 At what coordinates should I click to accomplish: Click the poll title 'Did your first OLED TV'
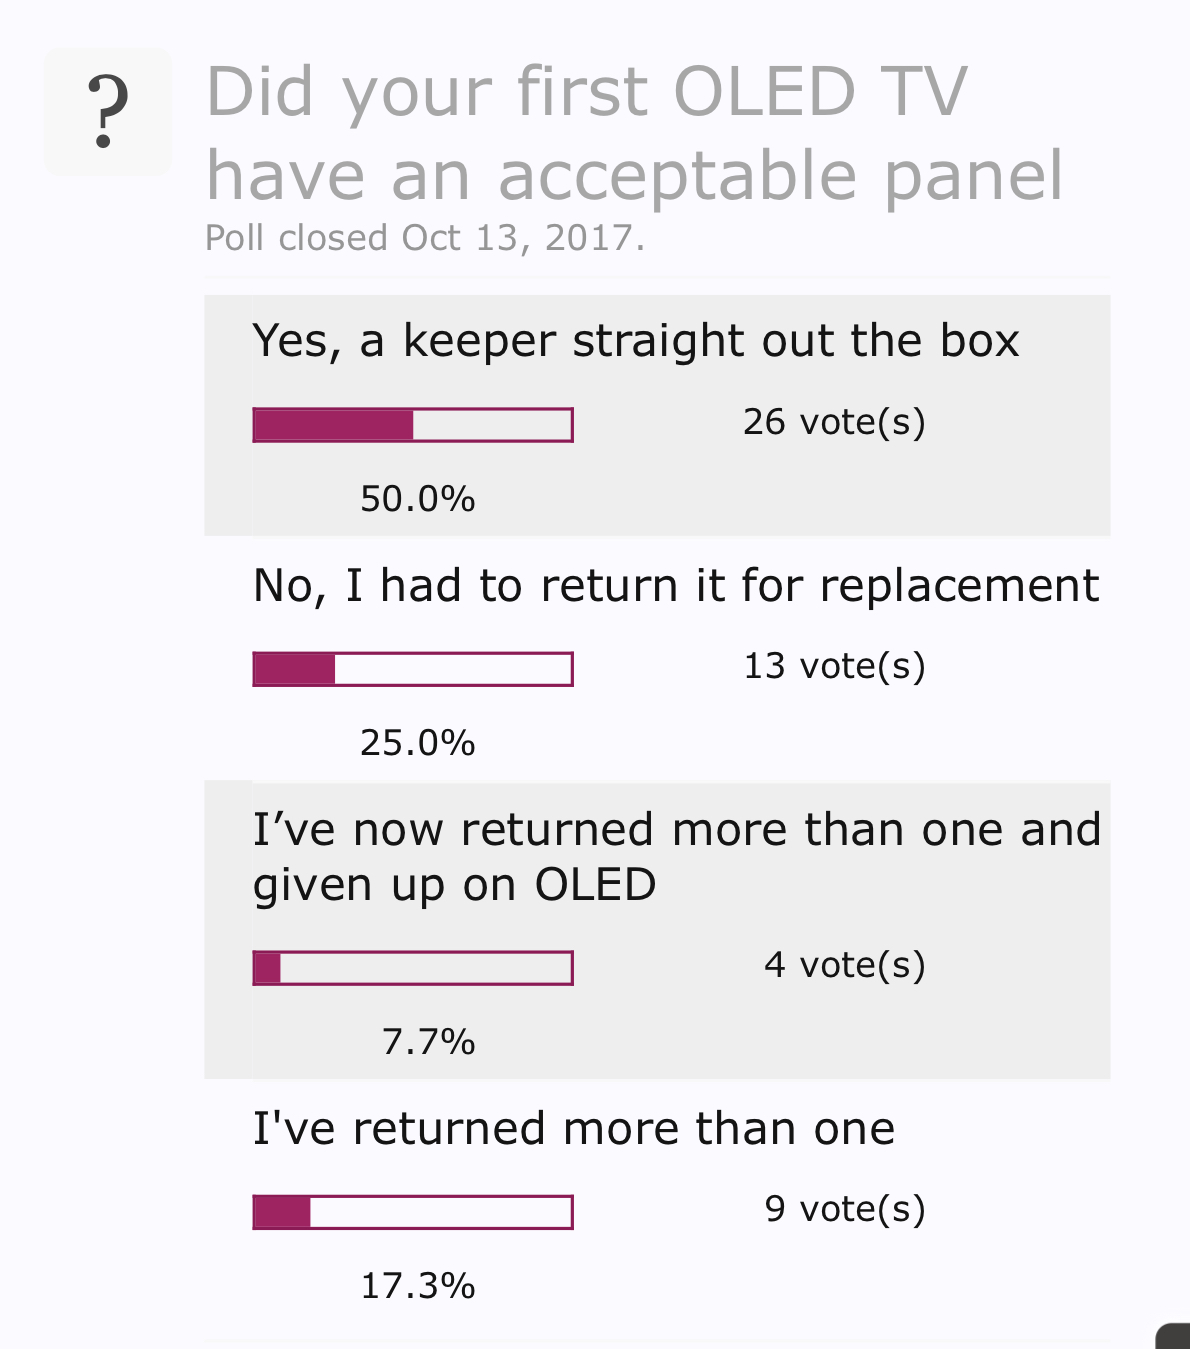[x=587, y=92]
